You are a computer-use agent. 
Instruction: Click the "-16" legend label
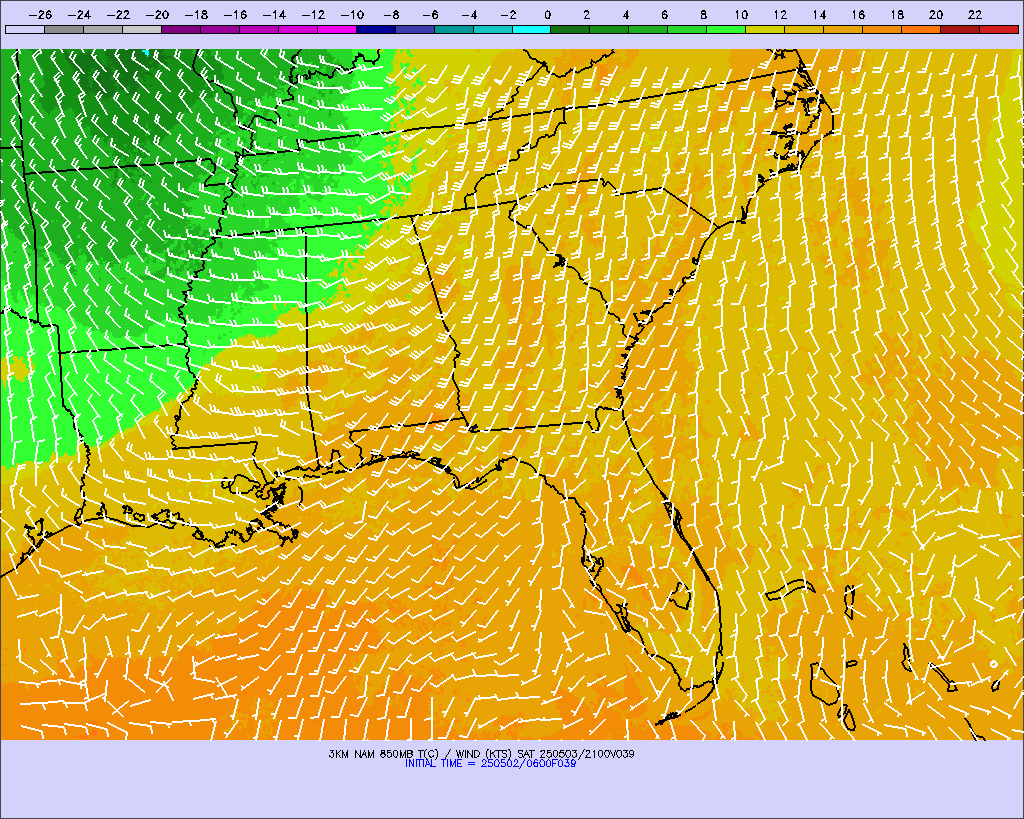tap(235, 15)
